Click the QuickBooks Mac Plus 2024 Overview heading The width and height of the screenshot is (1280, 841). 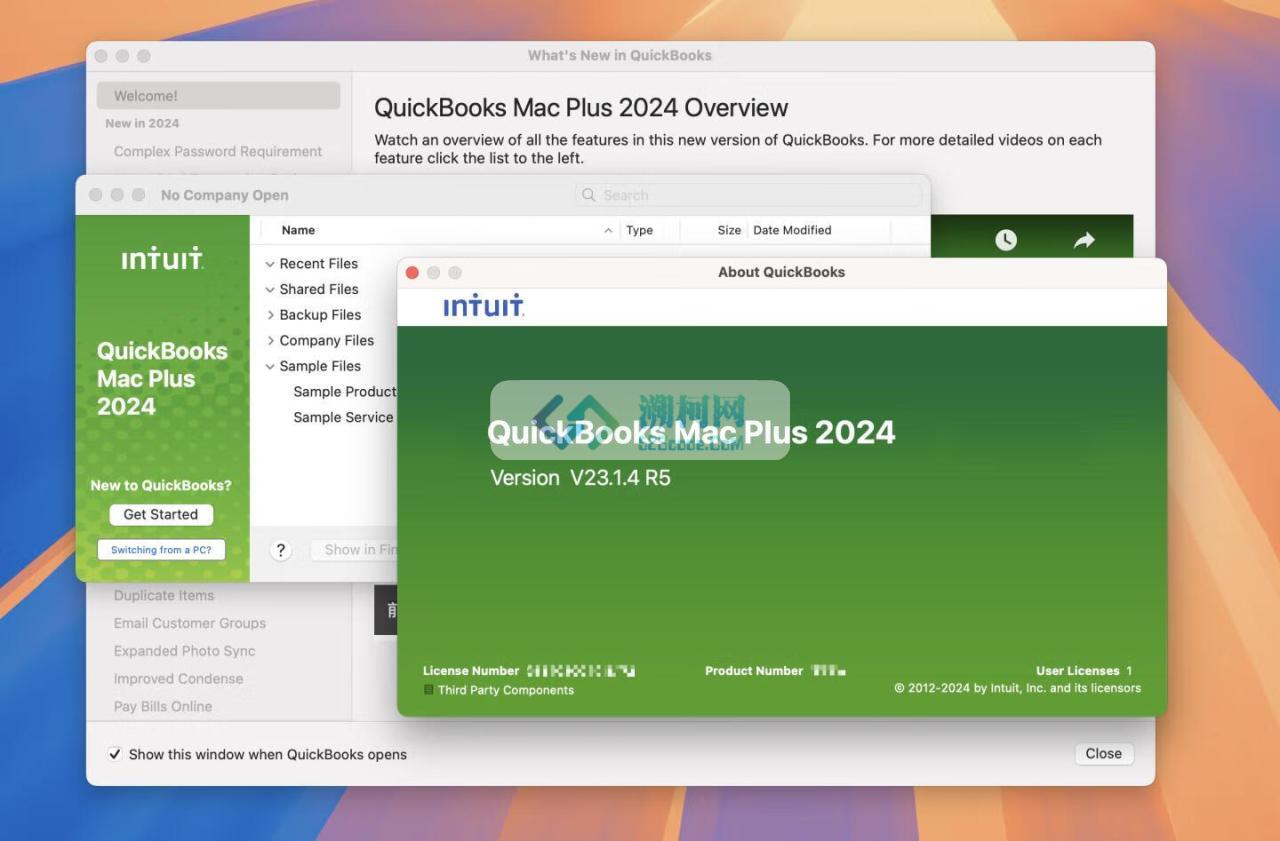click(581, 108)
